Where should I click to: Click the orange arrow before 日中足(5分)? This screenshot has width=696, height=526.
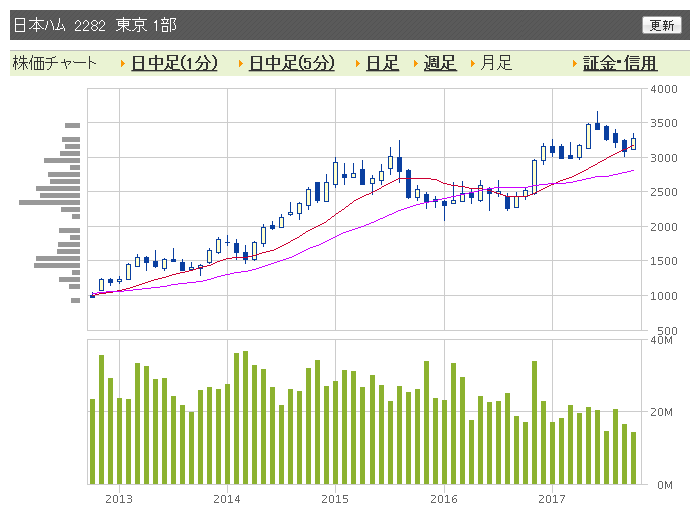[241, 63]
